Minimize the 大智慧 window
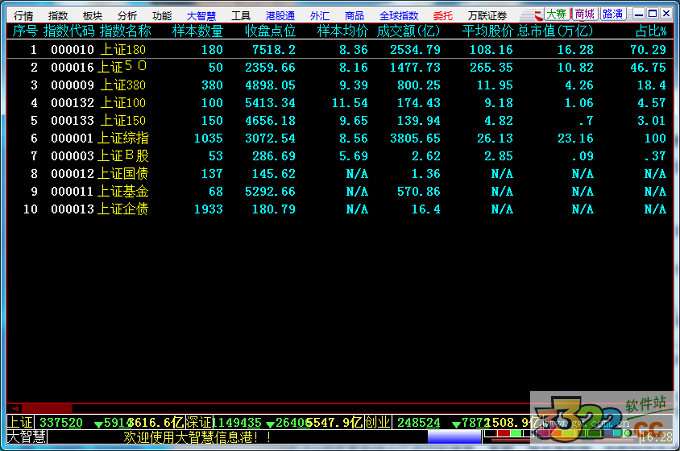 click(638, 14)
